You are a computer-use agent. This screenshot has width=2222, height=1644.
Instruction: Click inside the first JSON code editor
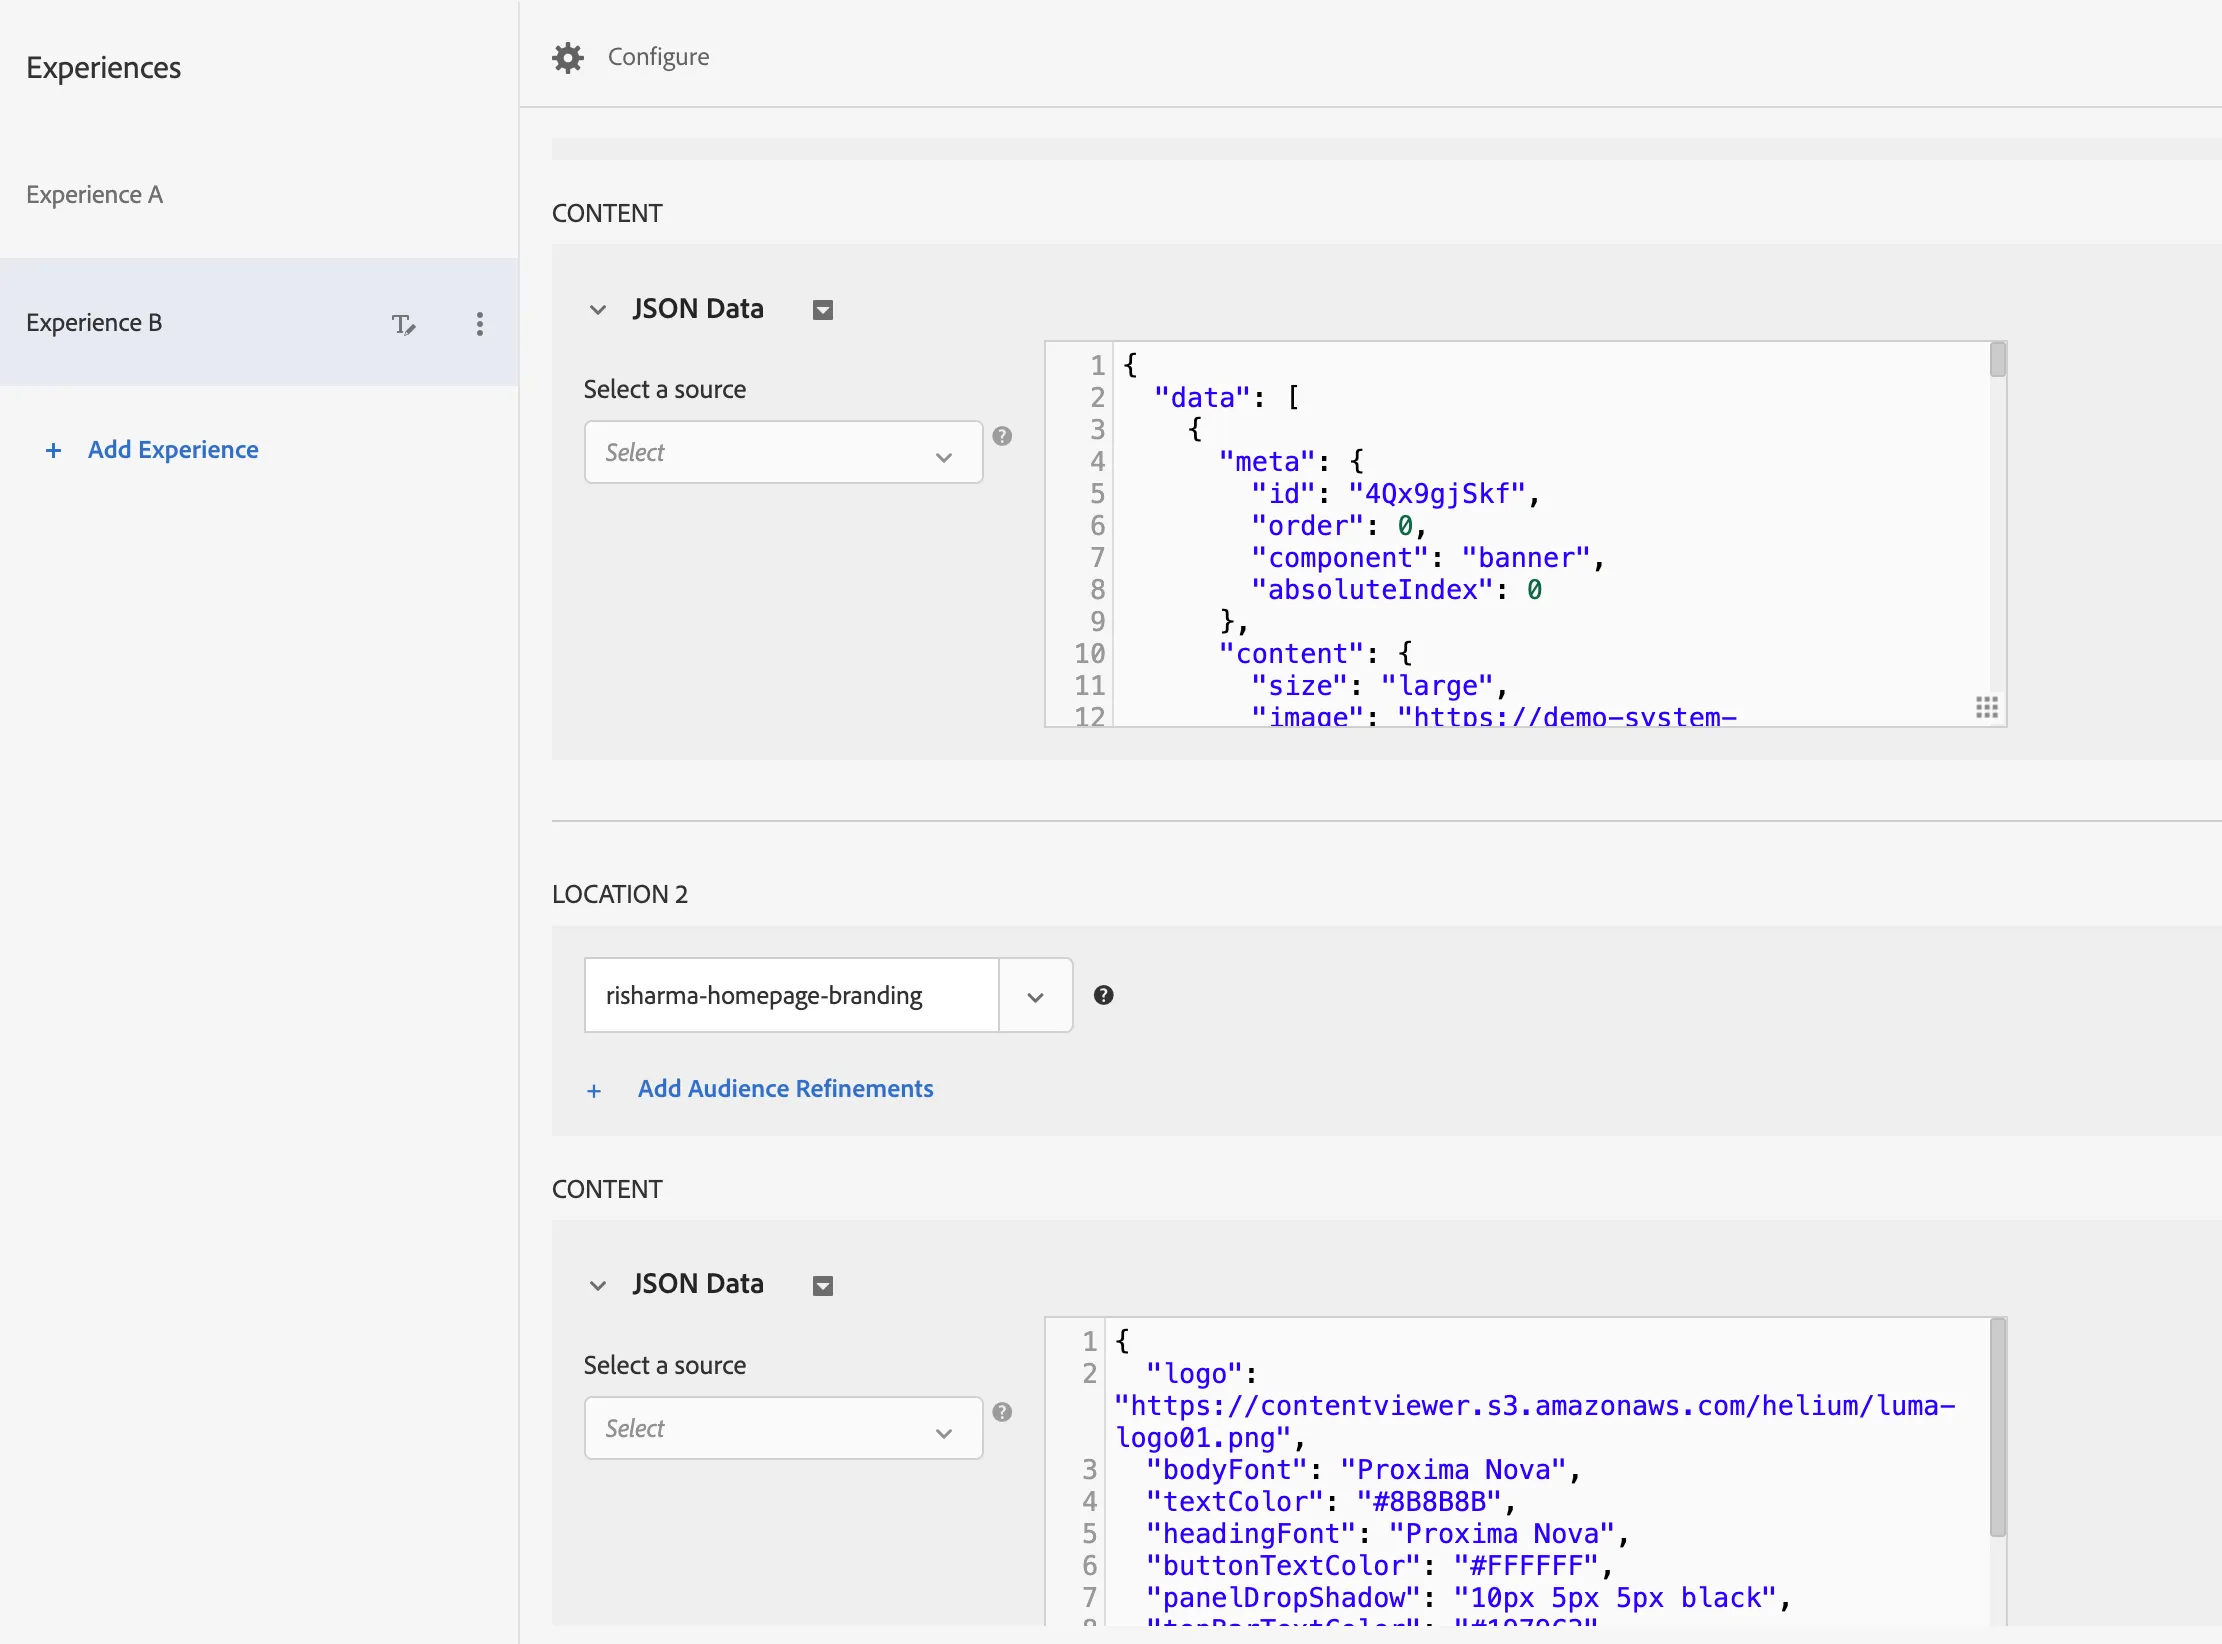1525,534
